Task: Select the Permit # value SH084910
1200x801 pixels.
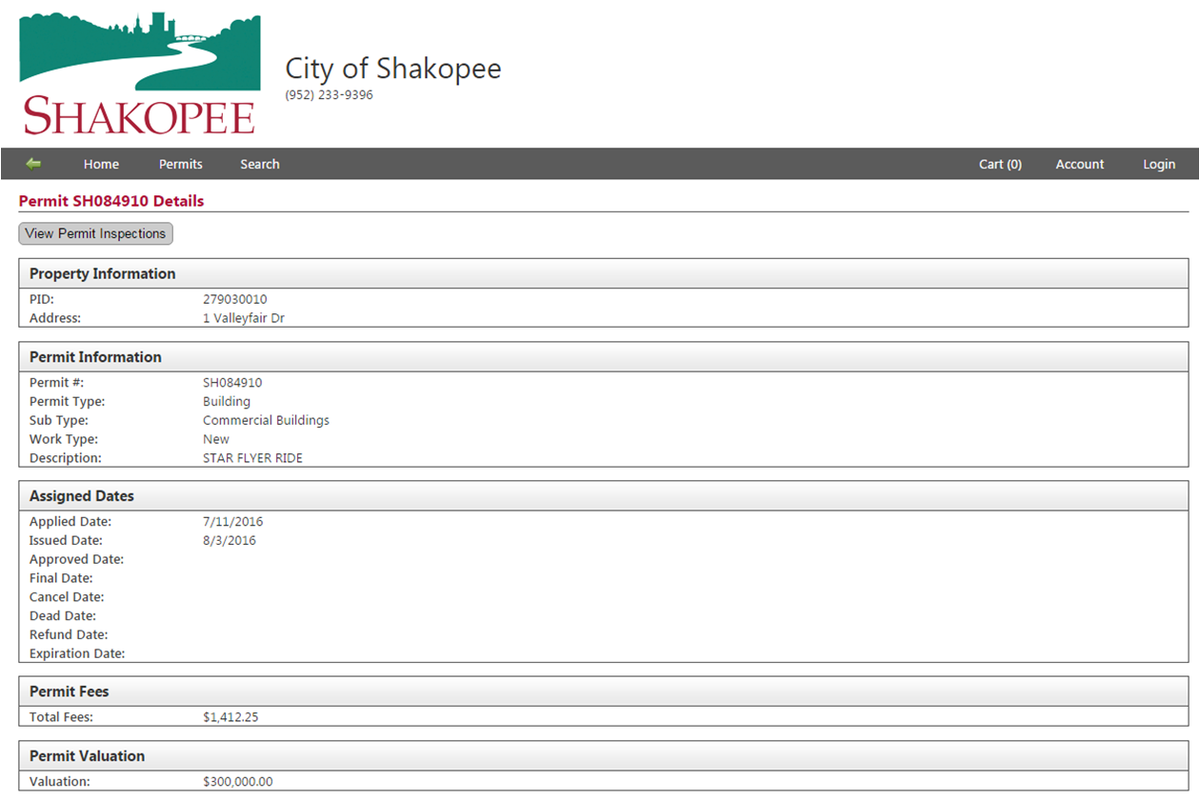Action: point(232,382)
